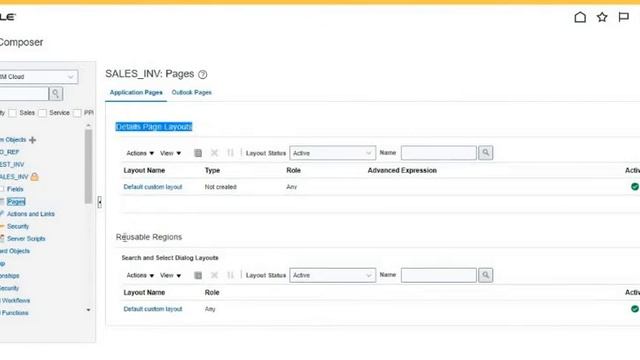The image size is (640, 360).
Task: Click the duplicate icon in Search and Select toolbar
Action: click(198, 276)
